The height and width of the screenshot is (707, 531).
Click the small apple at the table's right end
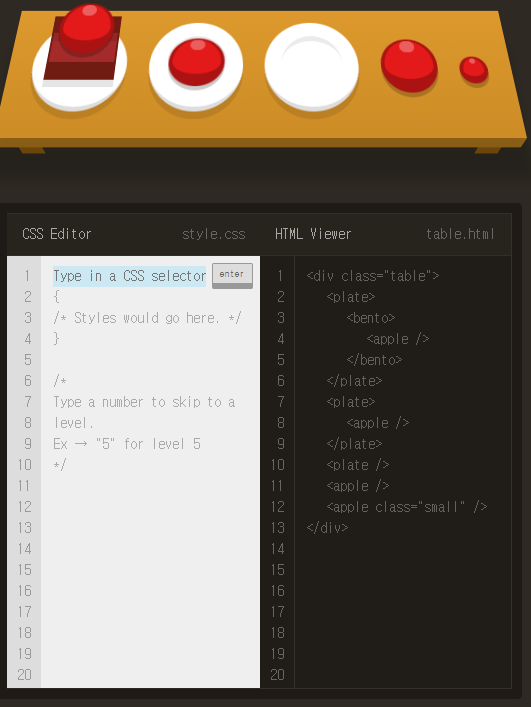[x=474, y=69]
